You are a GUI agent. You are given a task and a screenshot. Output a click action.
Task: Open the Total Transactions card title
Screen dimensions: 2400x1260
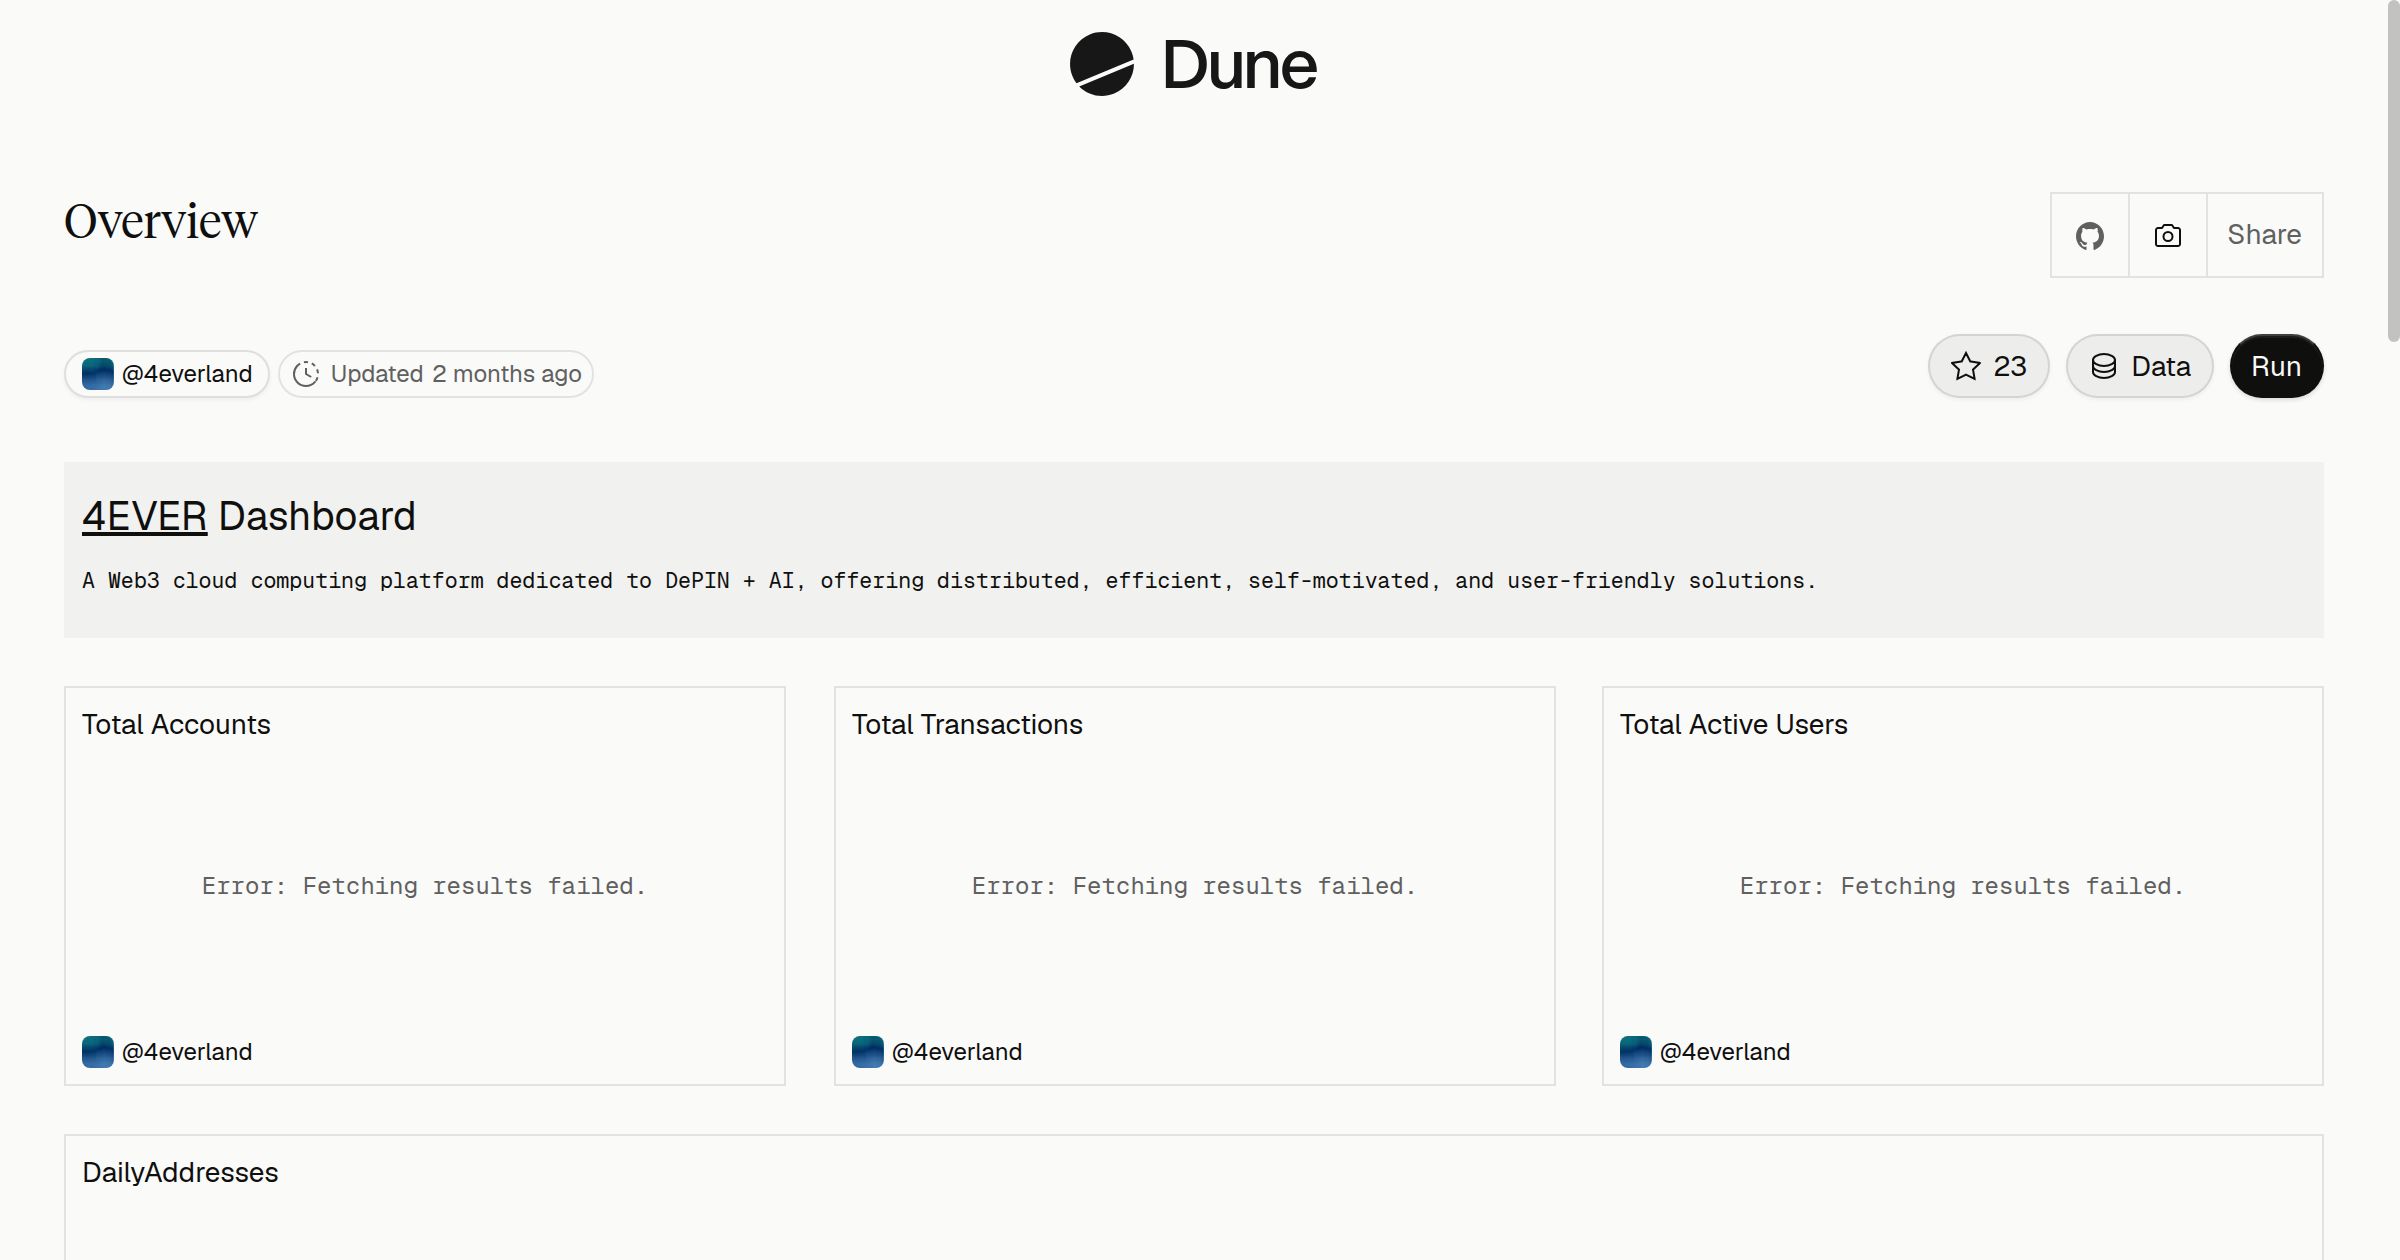967,724
